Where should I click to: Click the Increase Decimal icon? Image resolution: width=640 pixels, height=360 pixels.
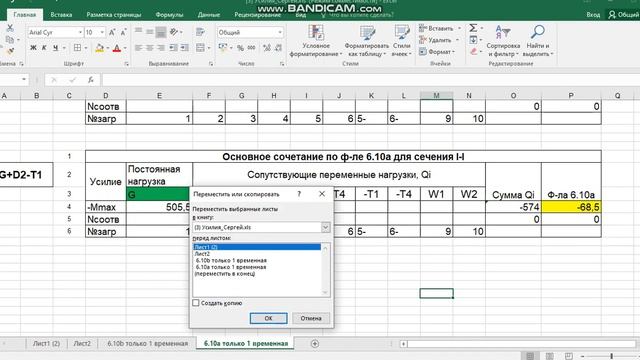click(267, 48)
